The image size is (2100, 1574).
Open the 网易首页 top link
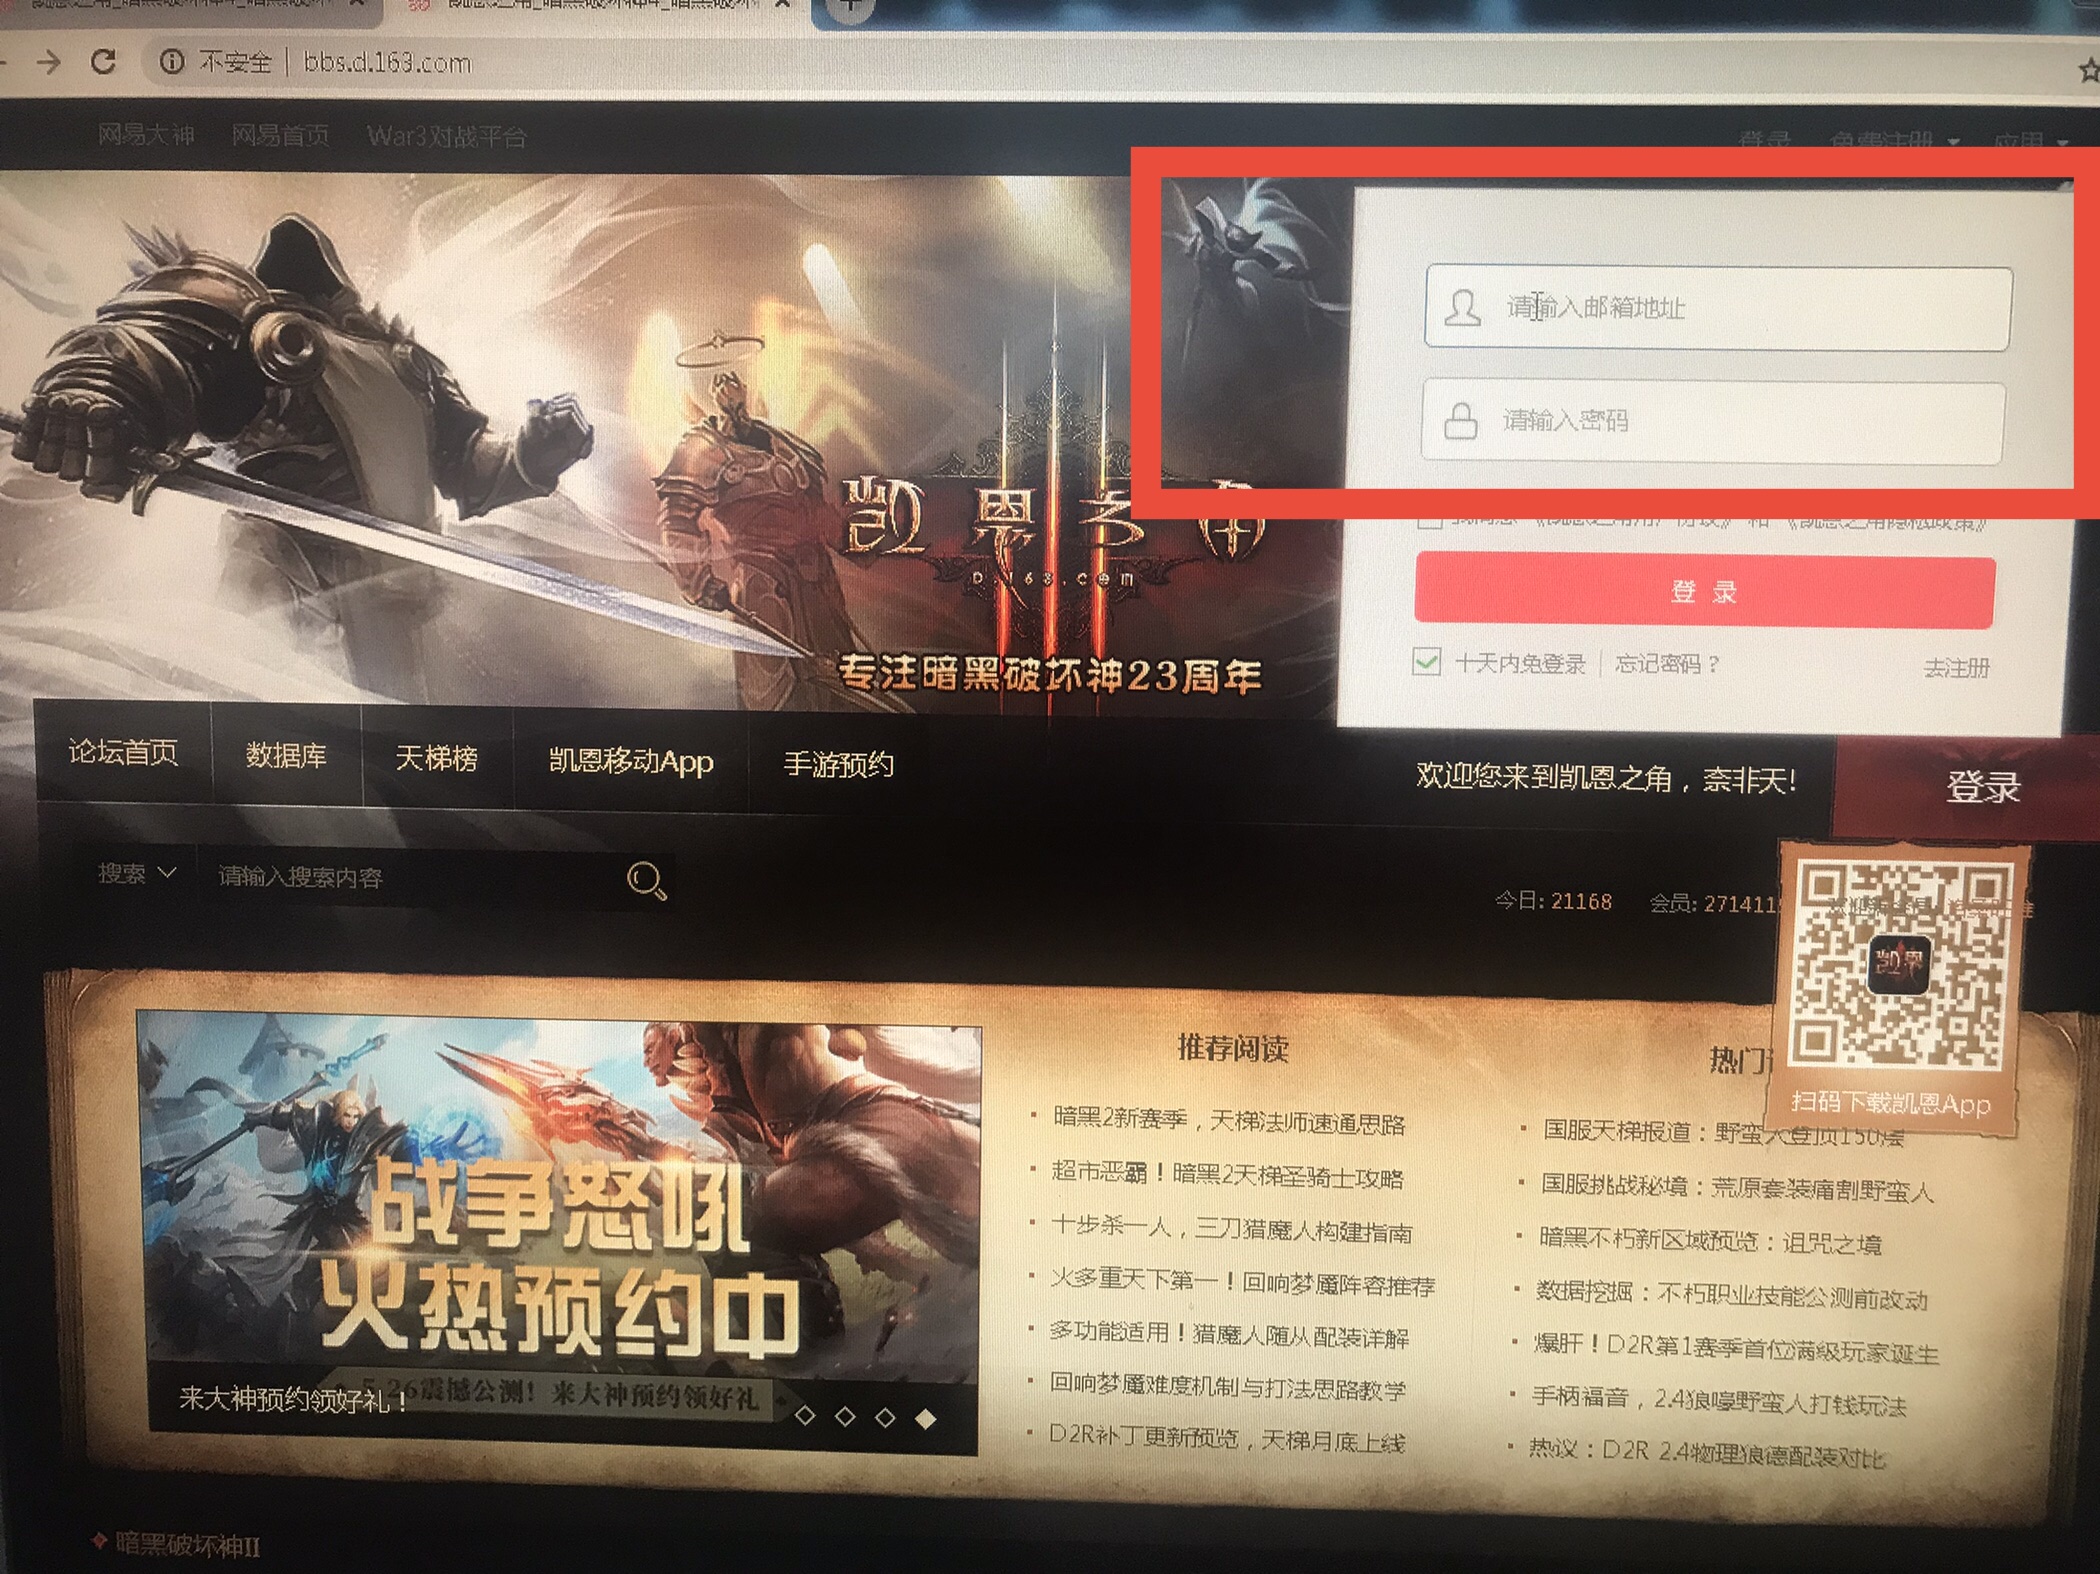(280, 135)
